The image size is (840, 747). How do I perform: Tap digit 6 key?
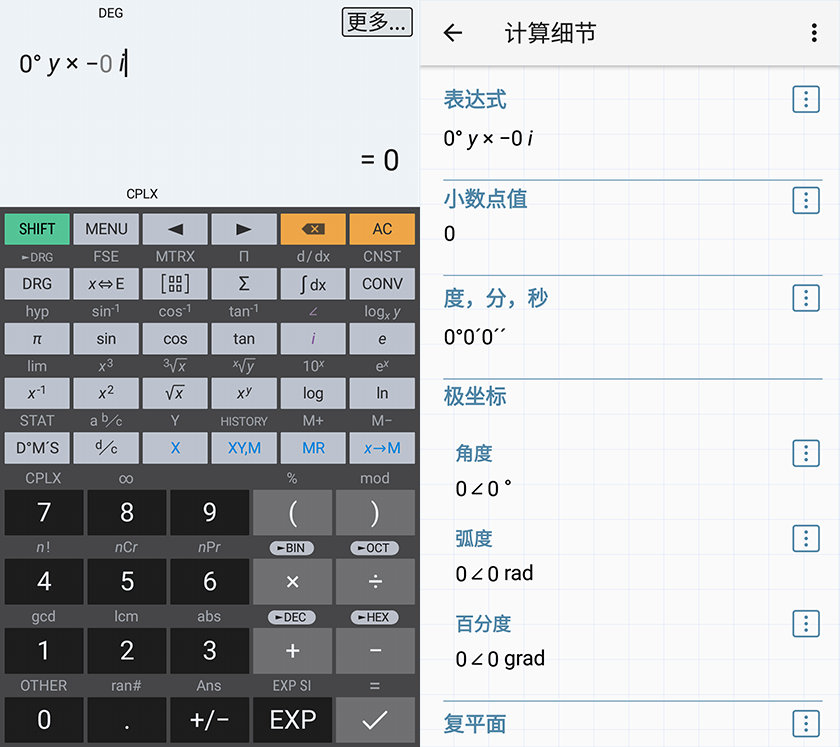[209, 581]
